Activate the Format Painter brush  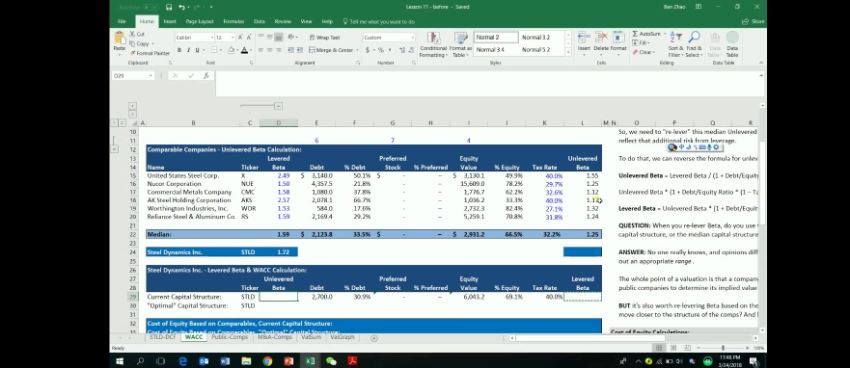click(150, 53)
